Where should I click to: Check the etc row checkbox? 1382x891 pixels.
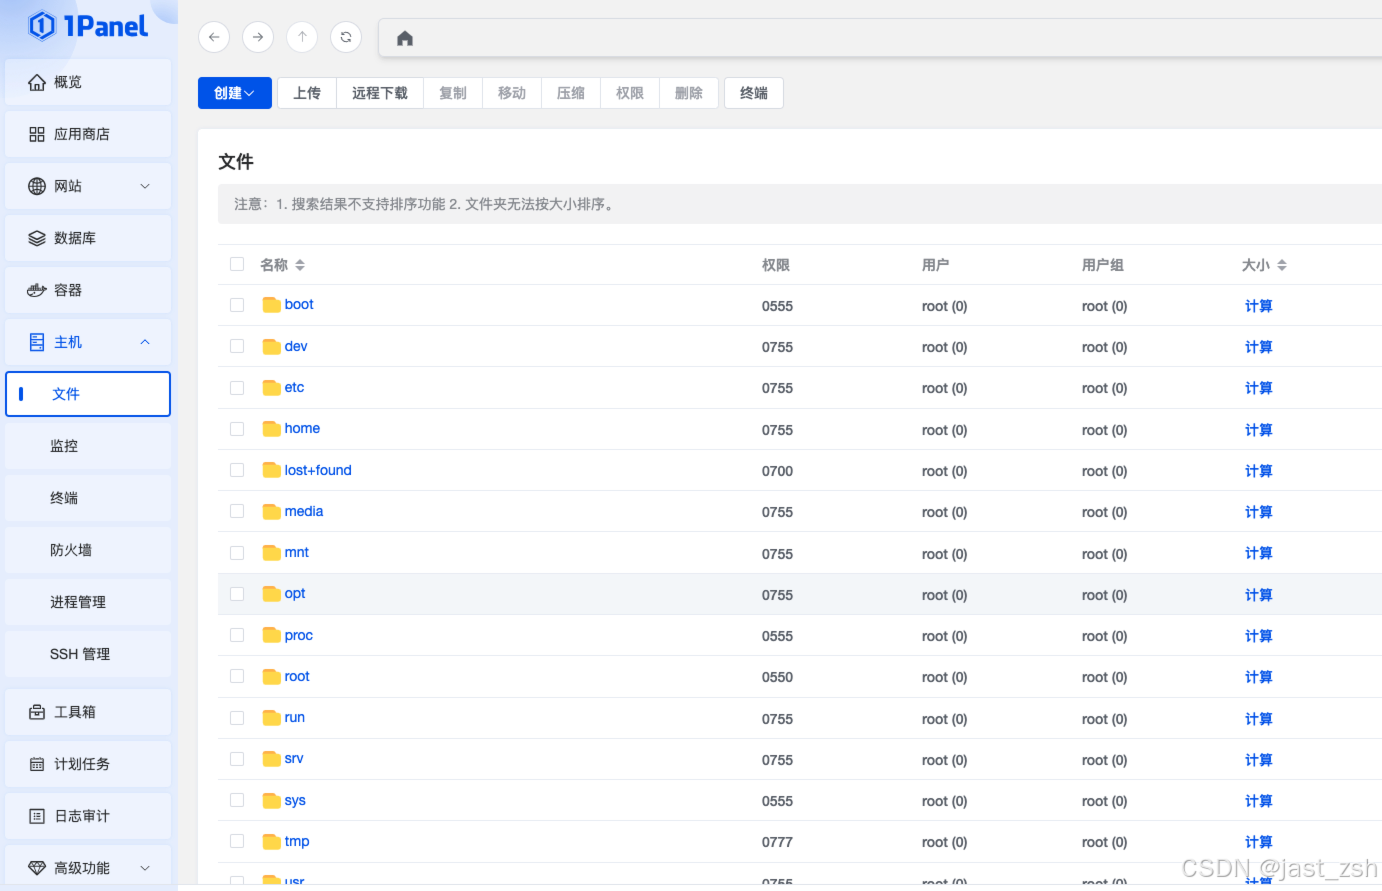point(237,388)
